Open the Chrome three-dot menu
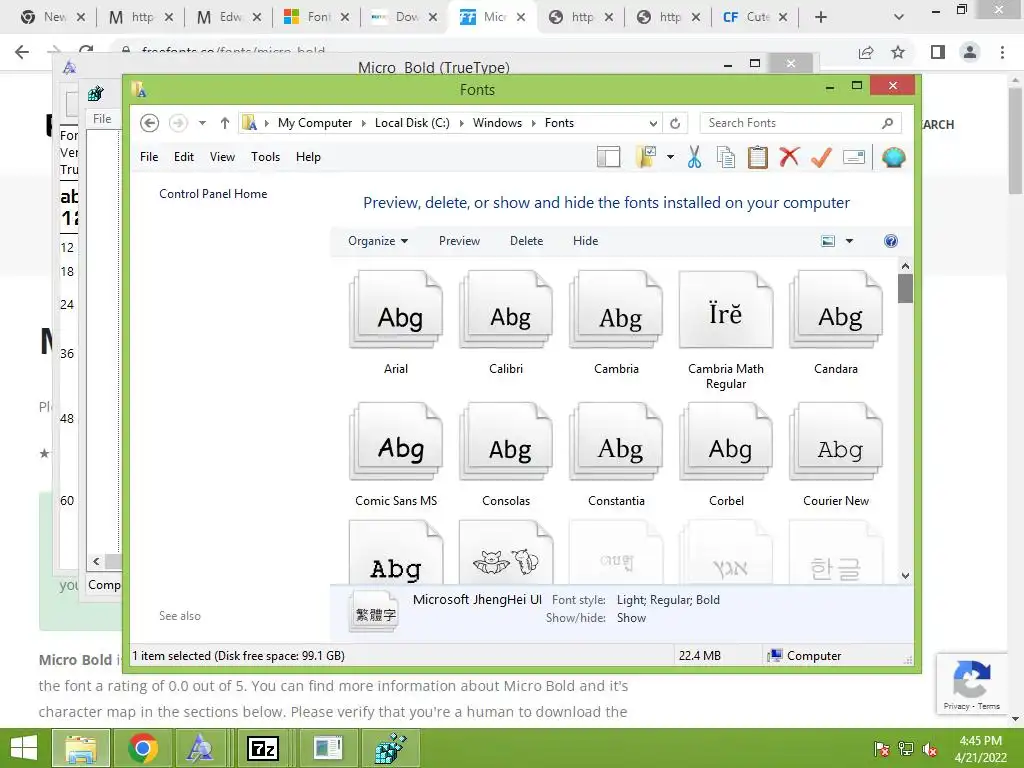The image size is (1024, 768). coord(1002,52)
